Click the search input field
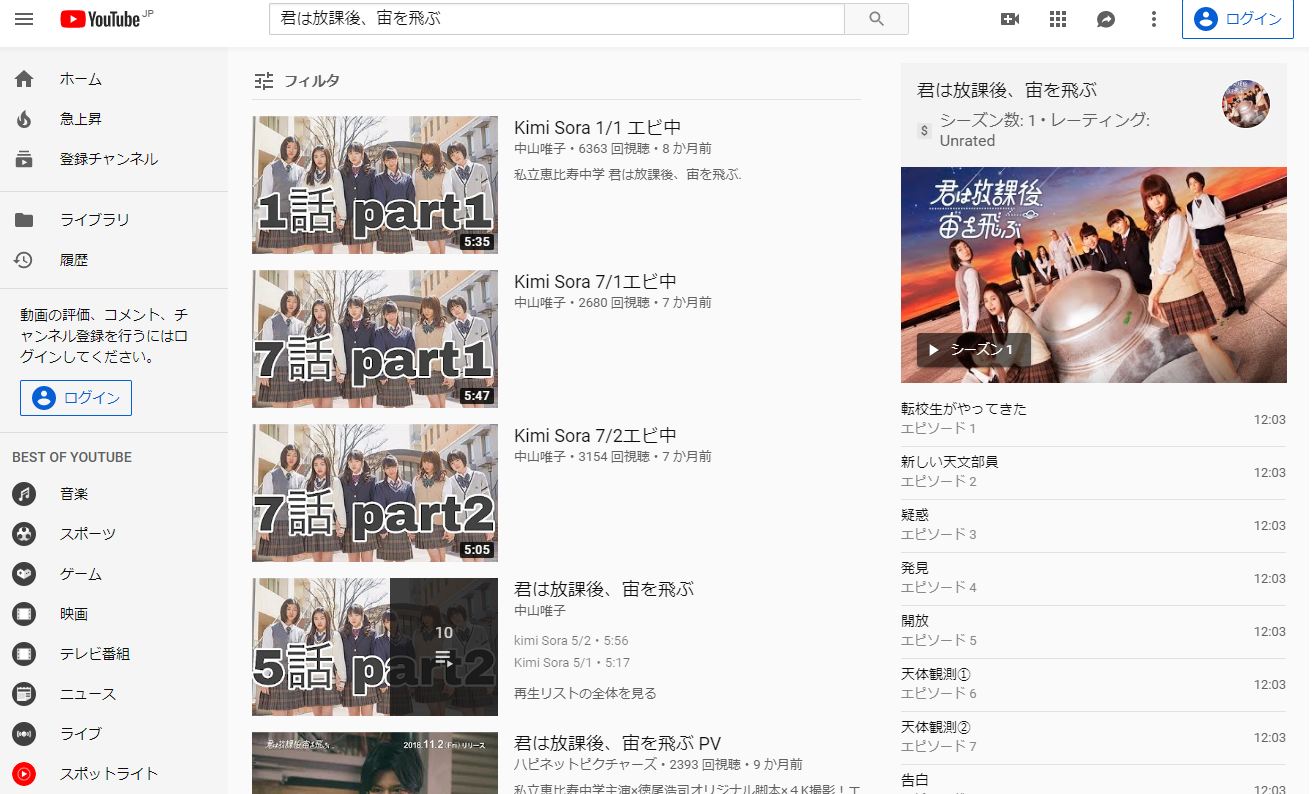Screen dimensions: 1312x794 [x=557, y=19]
